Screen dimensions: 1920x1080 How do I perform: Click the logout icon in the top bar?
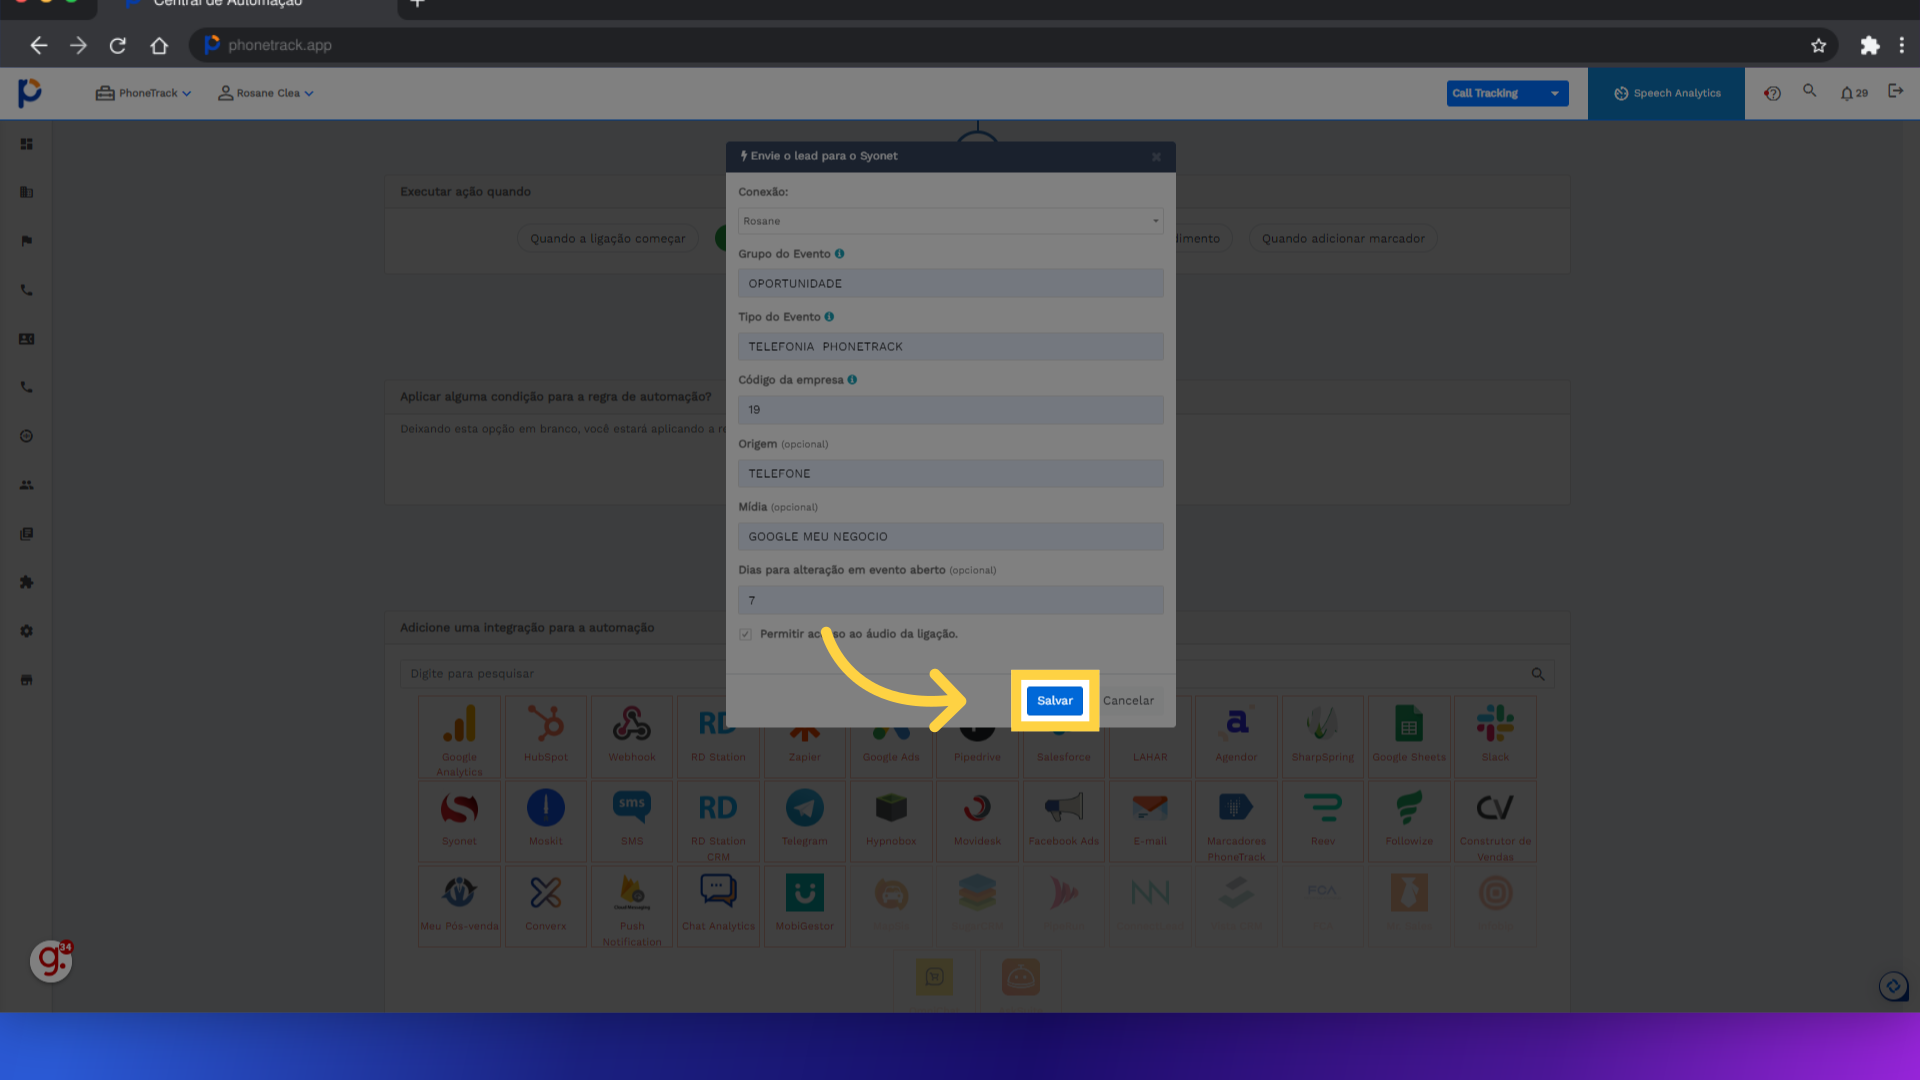point(1895,91)
